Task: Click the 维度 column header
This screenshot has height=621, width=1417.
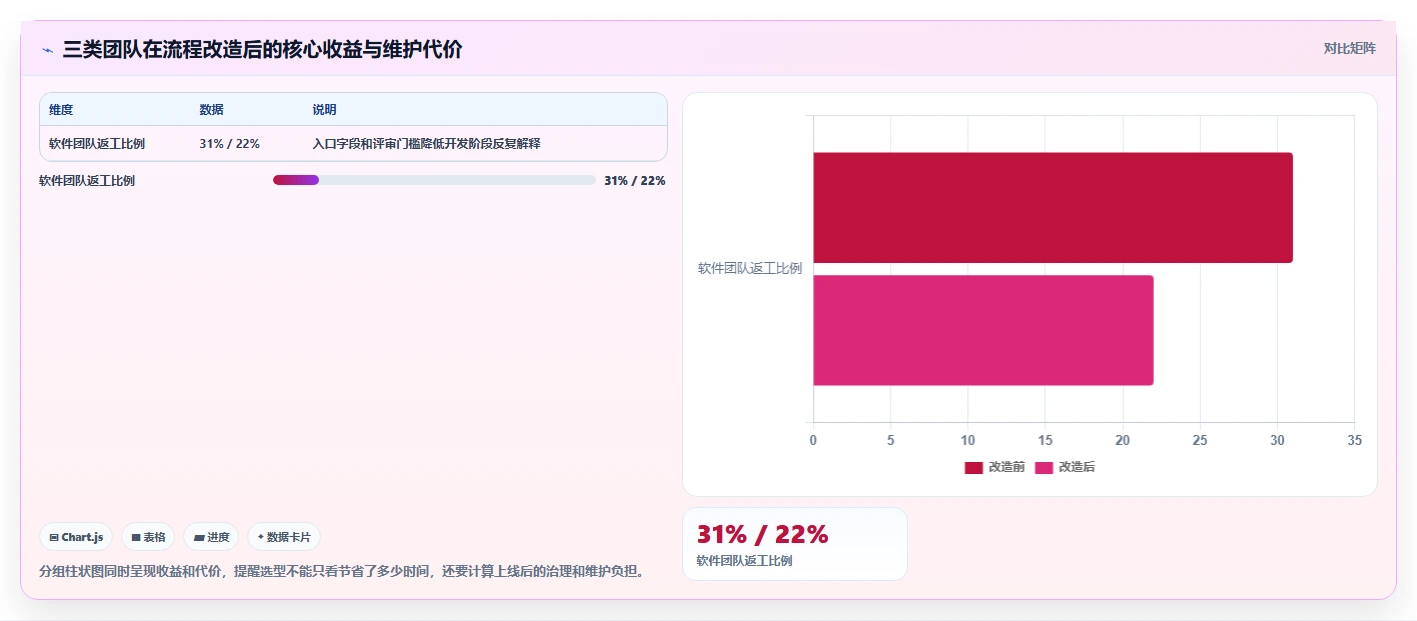Action: (x=61, y=110)
